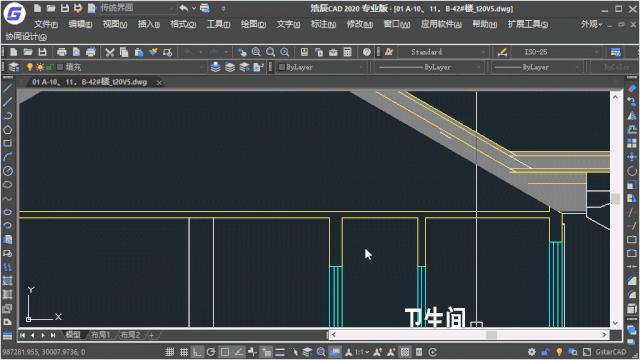
Task: Toggle Object Snap Tracking in status bar
Action: click(x=239, y=352)
